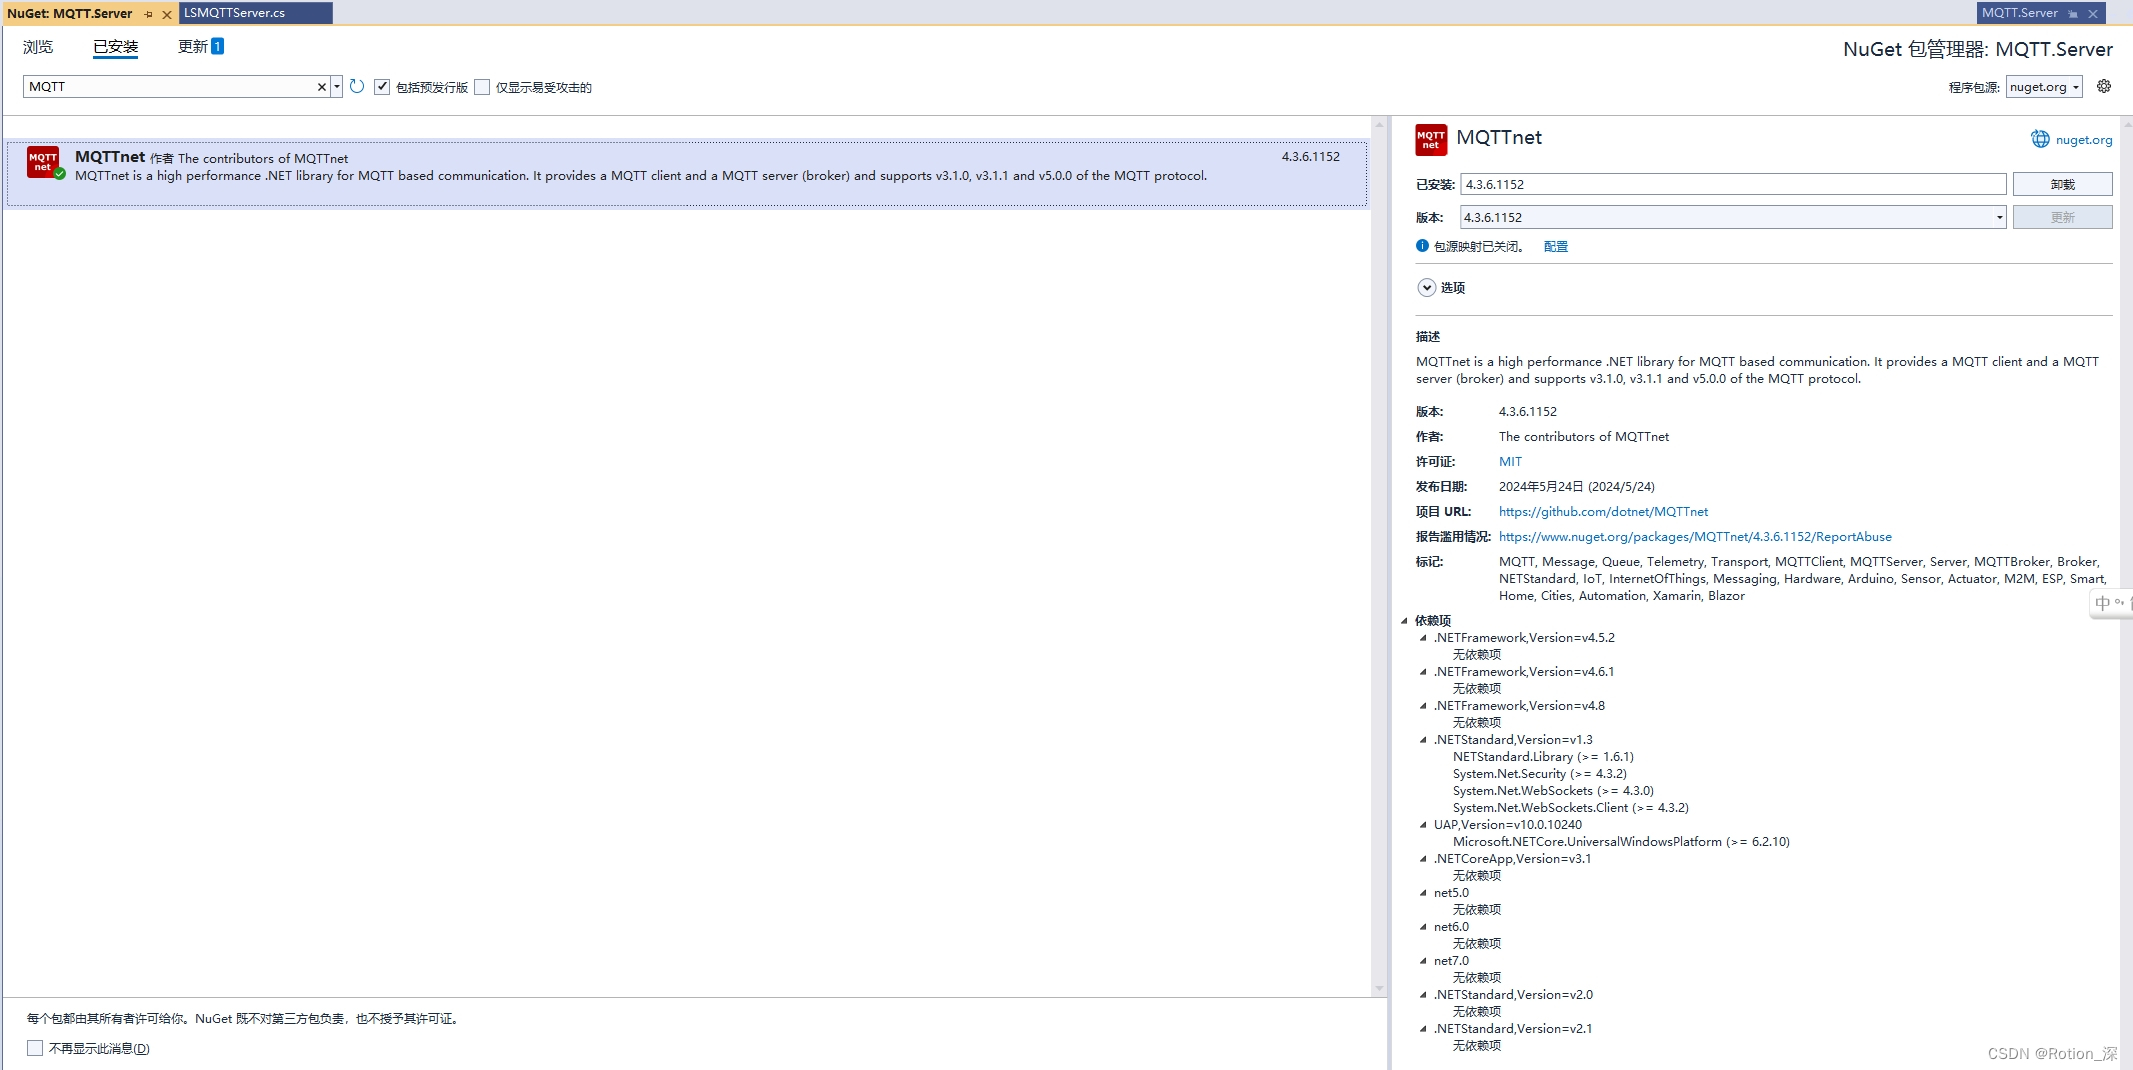Image resolution: width=2133 pixels, height=1070 pixels.
Task: Open the NuGet options gear icon
Action: click(x=2105, y=86)
